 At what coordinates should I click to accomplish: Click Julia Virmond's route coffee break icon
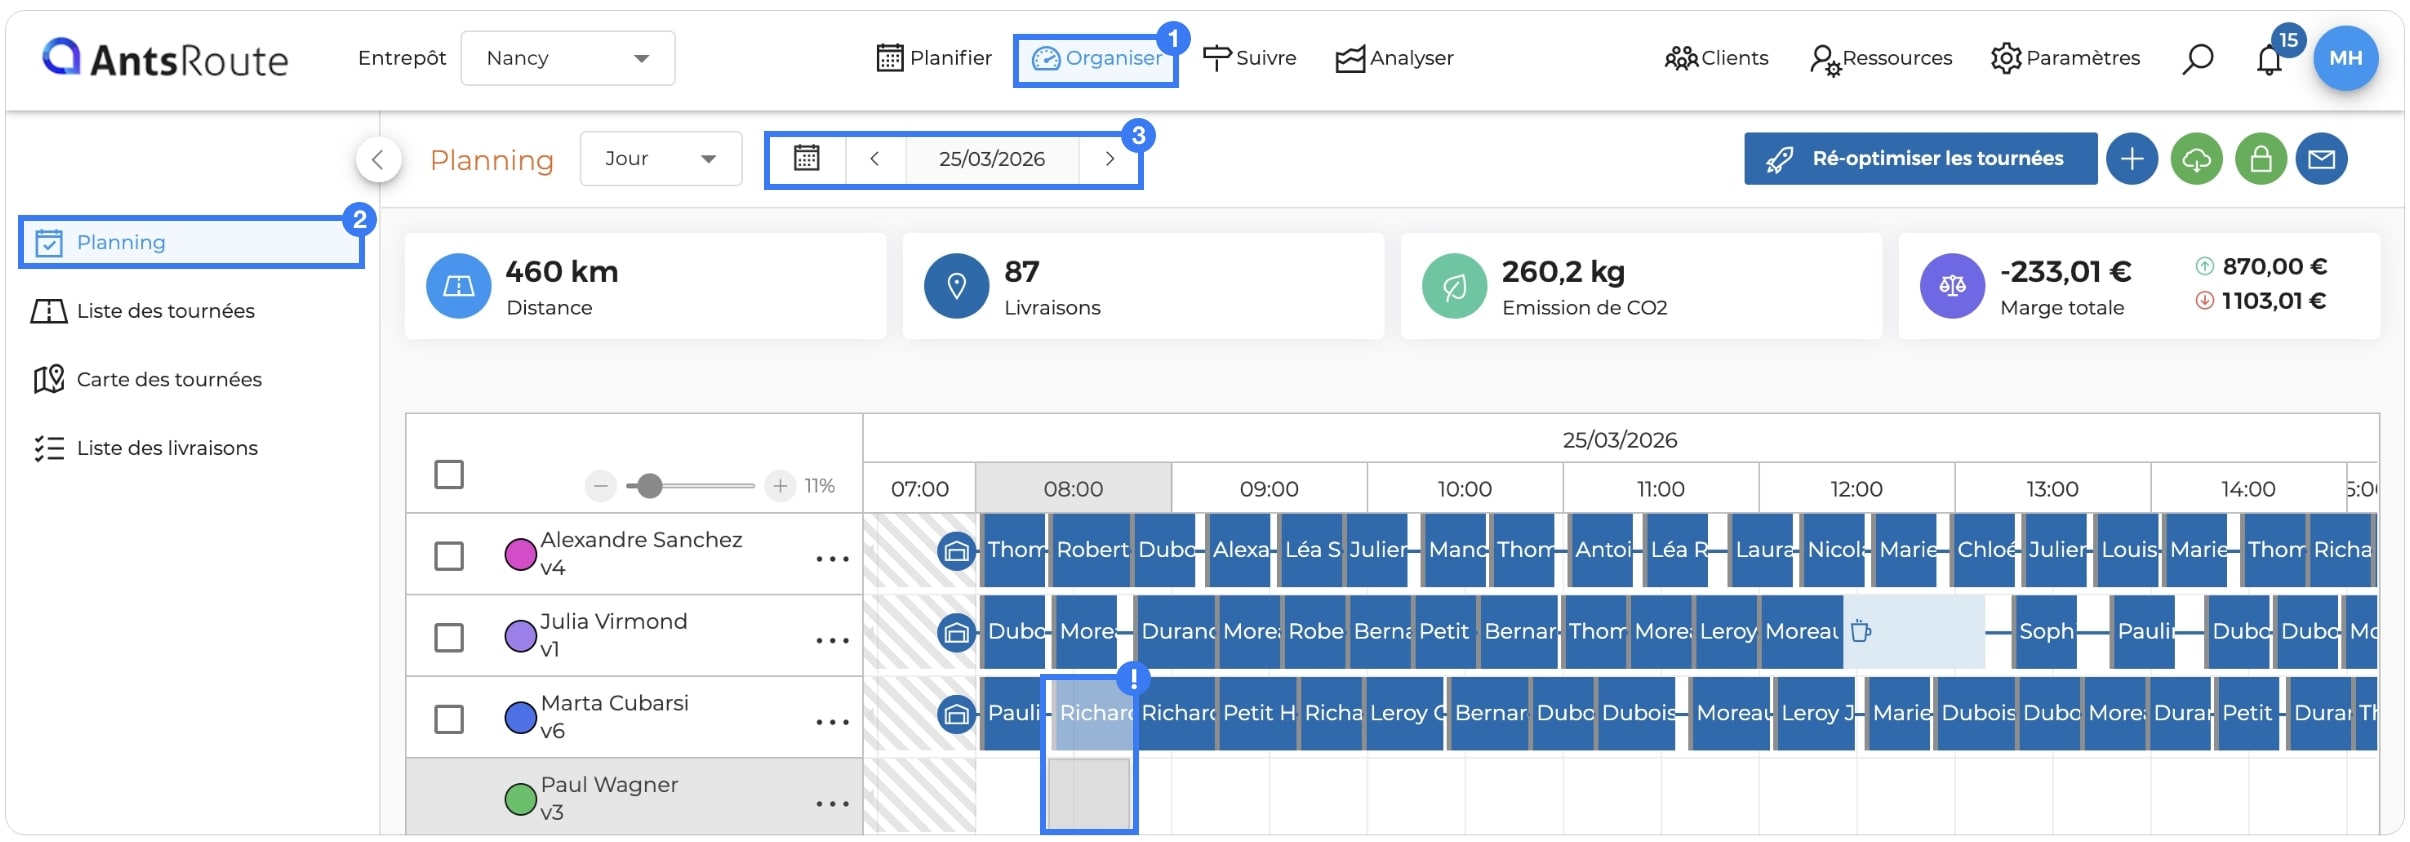point(1861,631)
